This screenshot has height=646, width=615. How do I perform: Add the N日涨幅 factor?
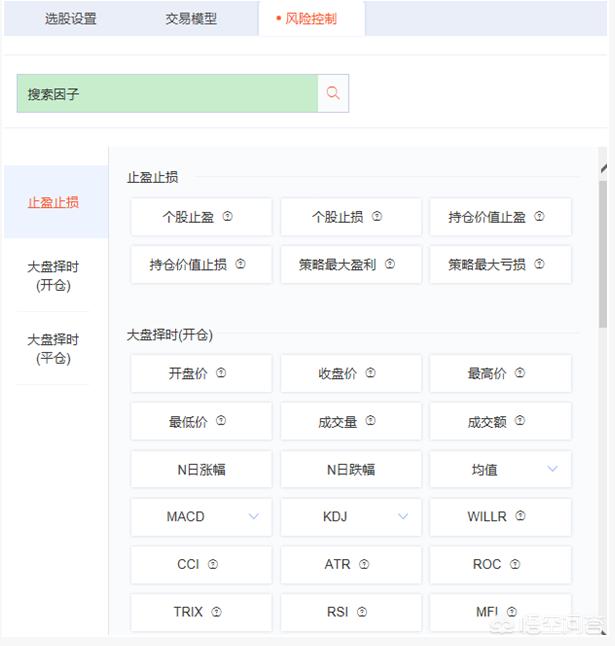[201, 469]
